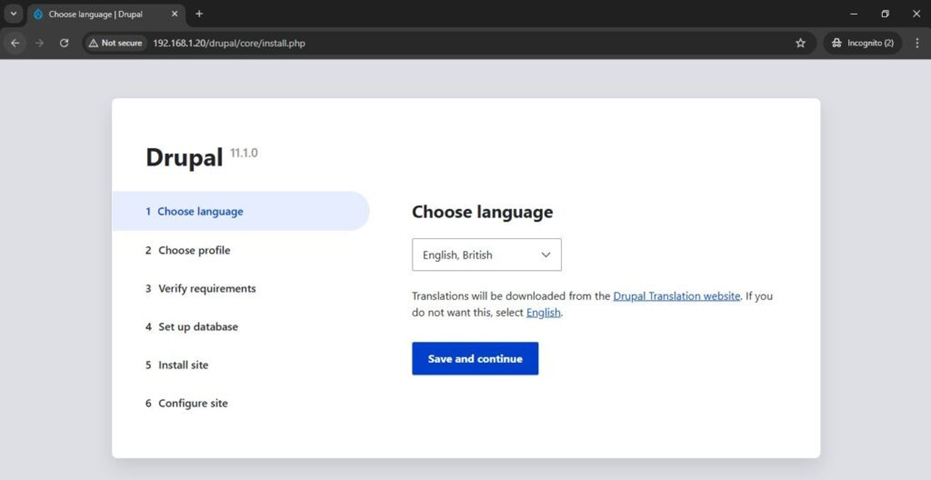Click the Drupal heading title

(184, 157)
